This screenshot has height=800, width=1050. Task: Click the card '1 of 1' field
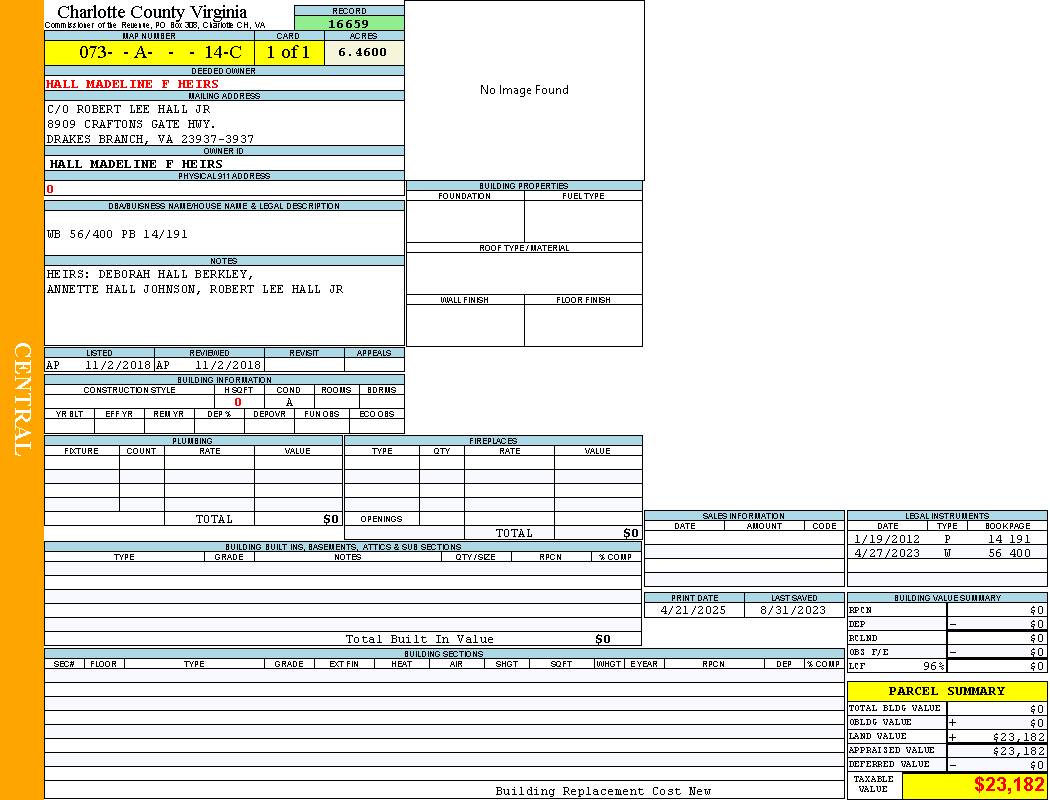coord(288,52)
